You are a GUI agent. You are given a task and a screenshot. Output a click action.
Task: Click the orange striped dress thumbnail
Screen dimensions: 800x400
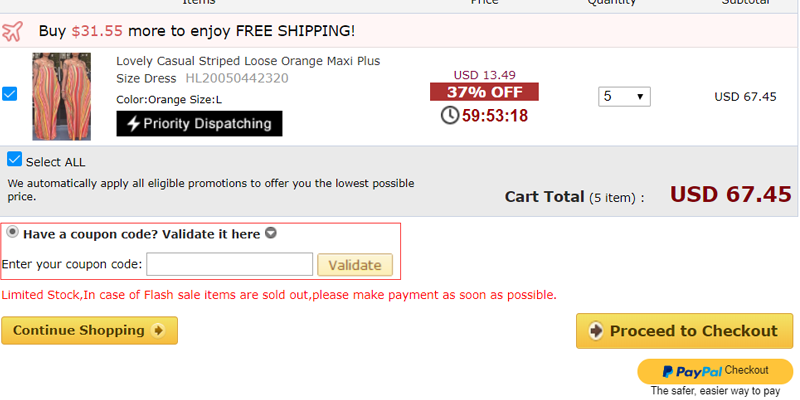pyautogui.click(x=62, y=96)
